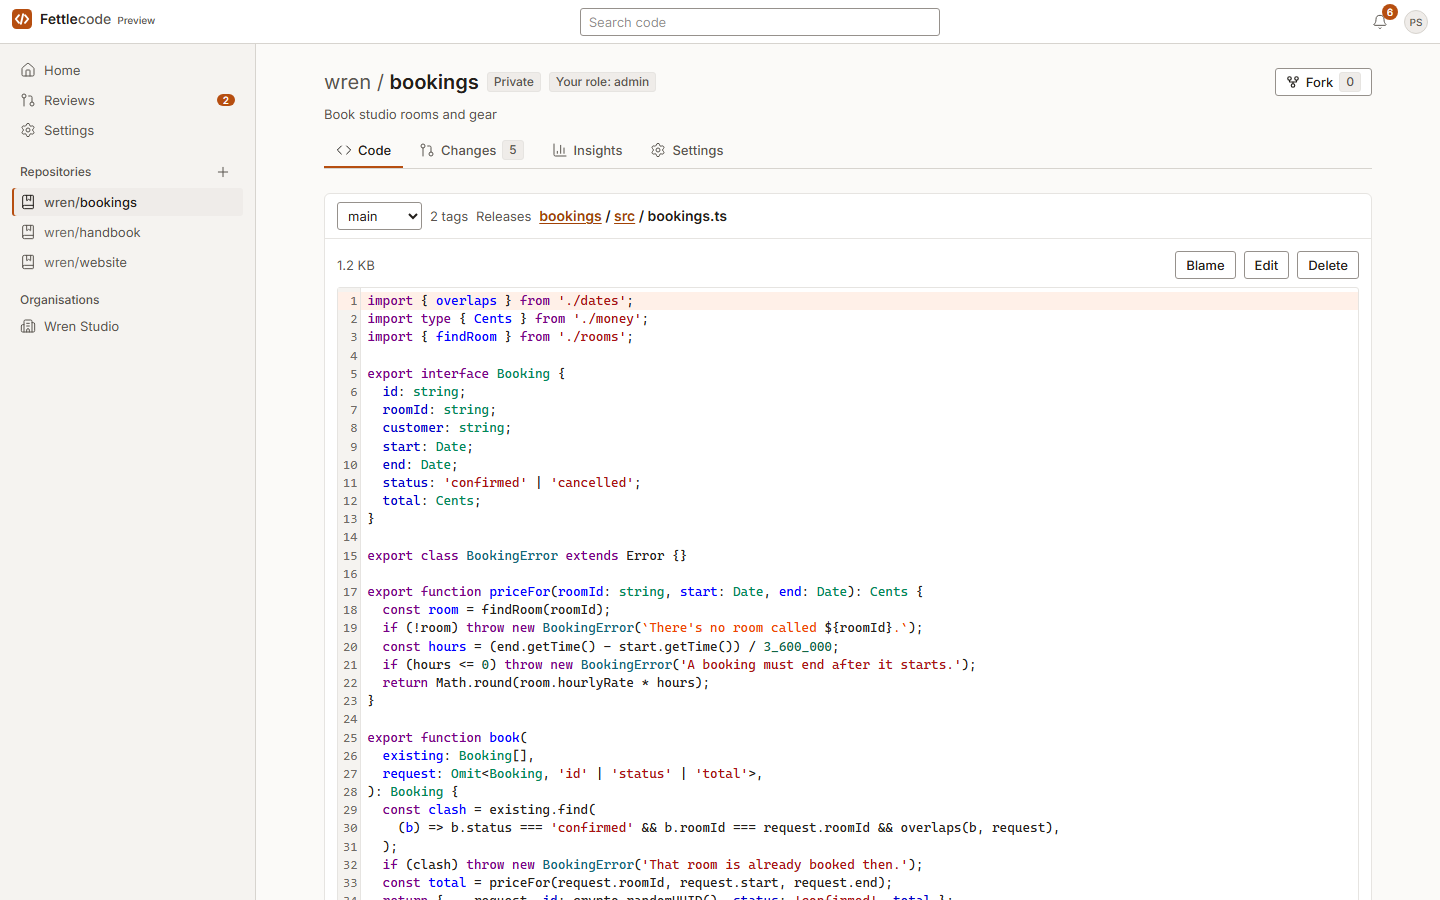Viewport: 1440px width, 900px height.
Task: Go to Reviews in the sidebar
Action: (128, 100)
